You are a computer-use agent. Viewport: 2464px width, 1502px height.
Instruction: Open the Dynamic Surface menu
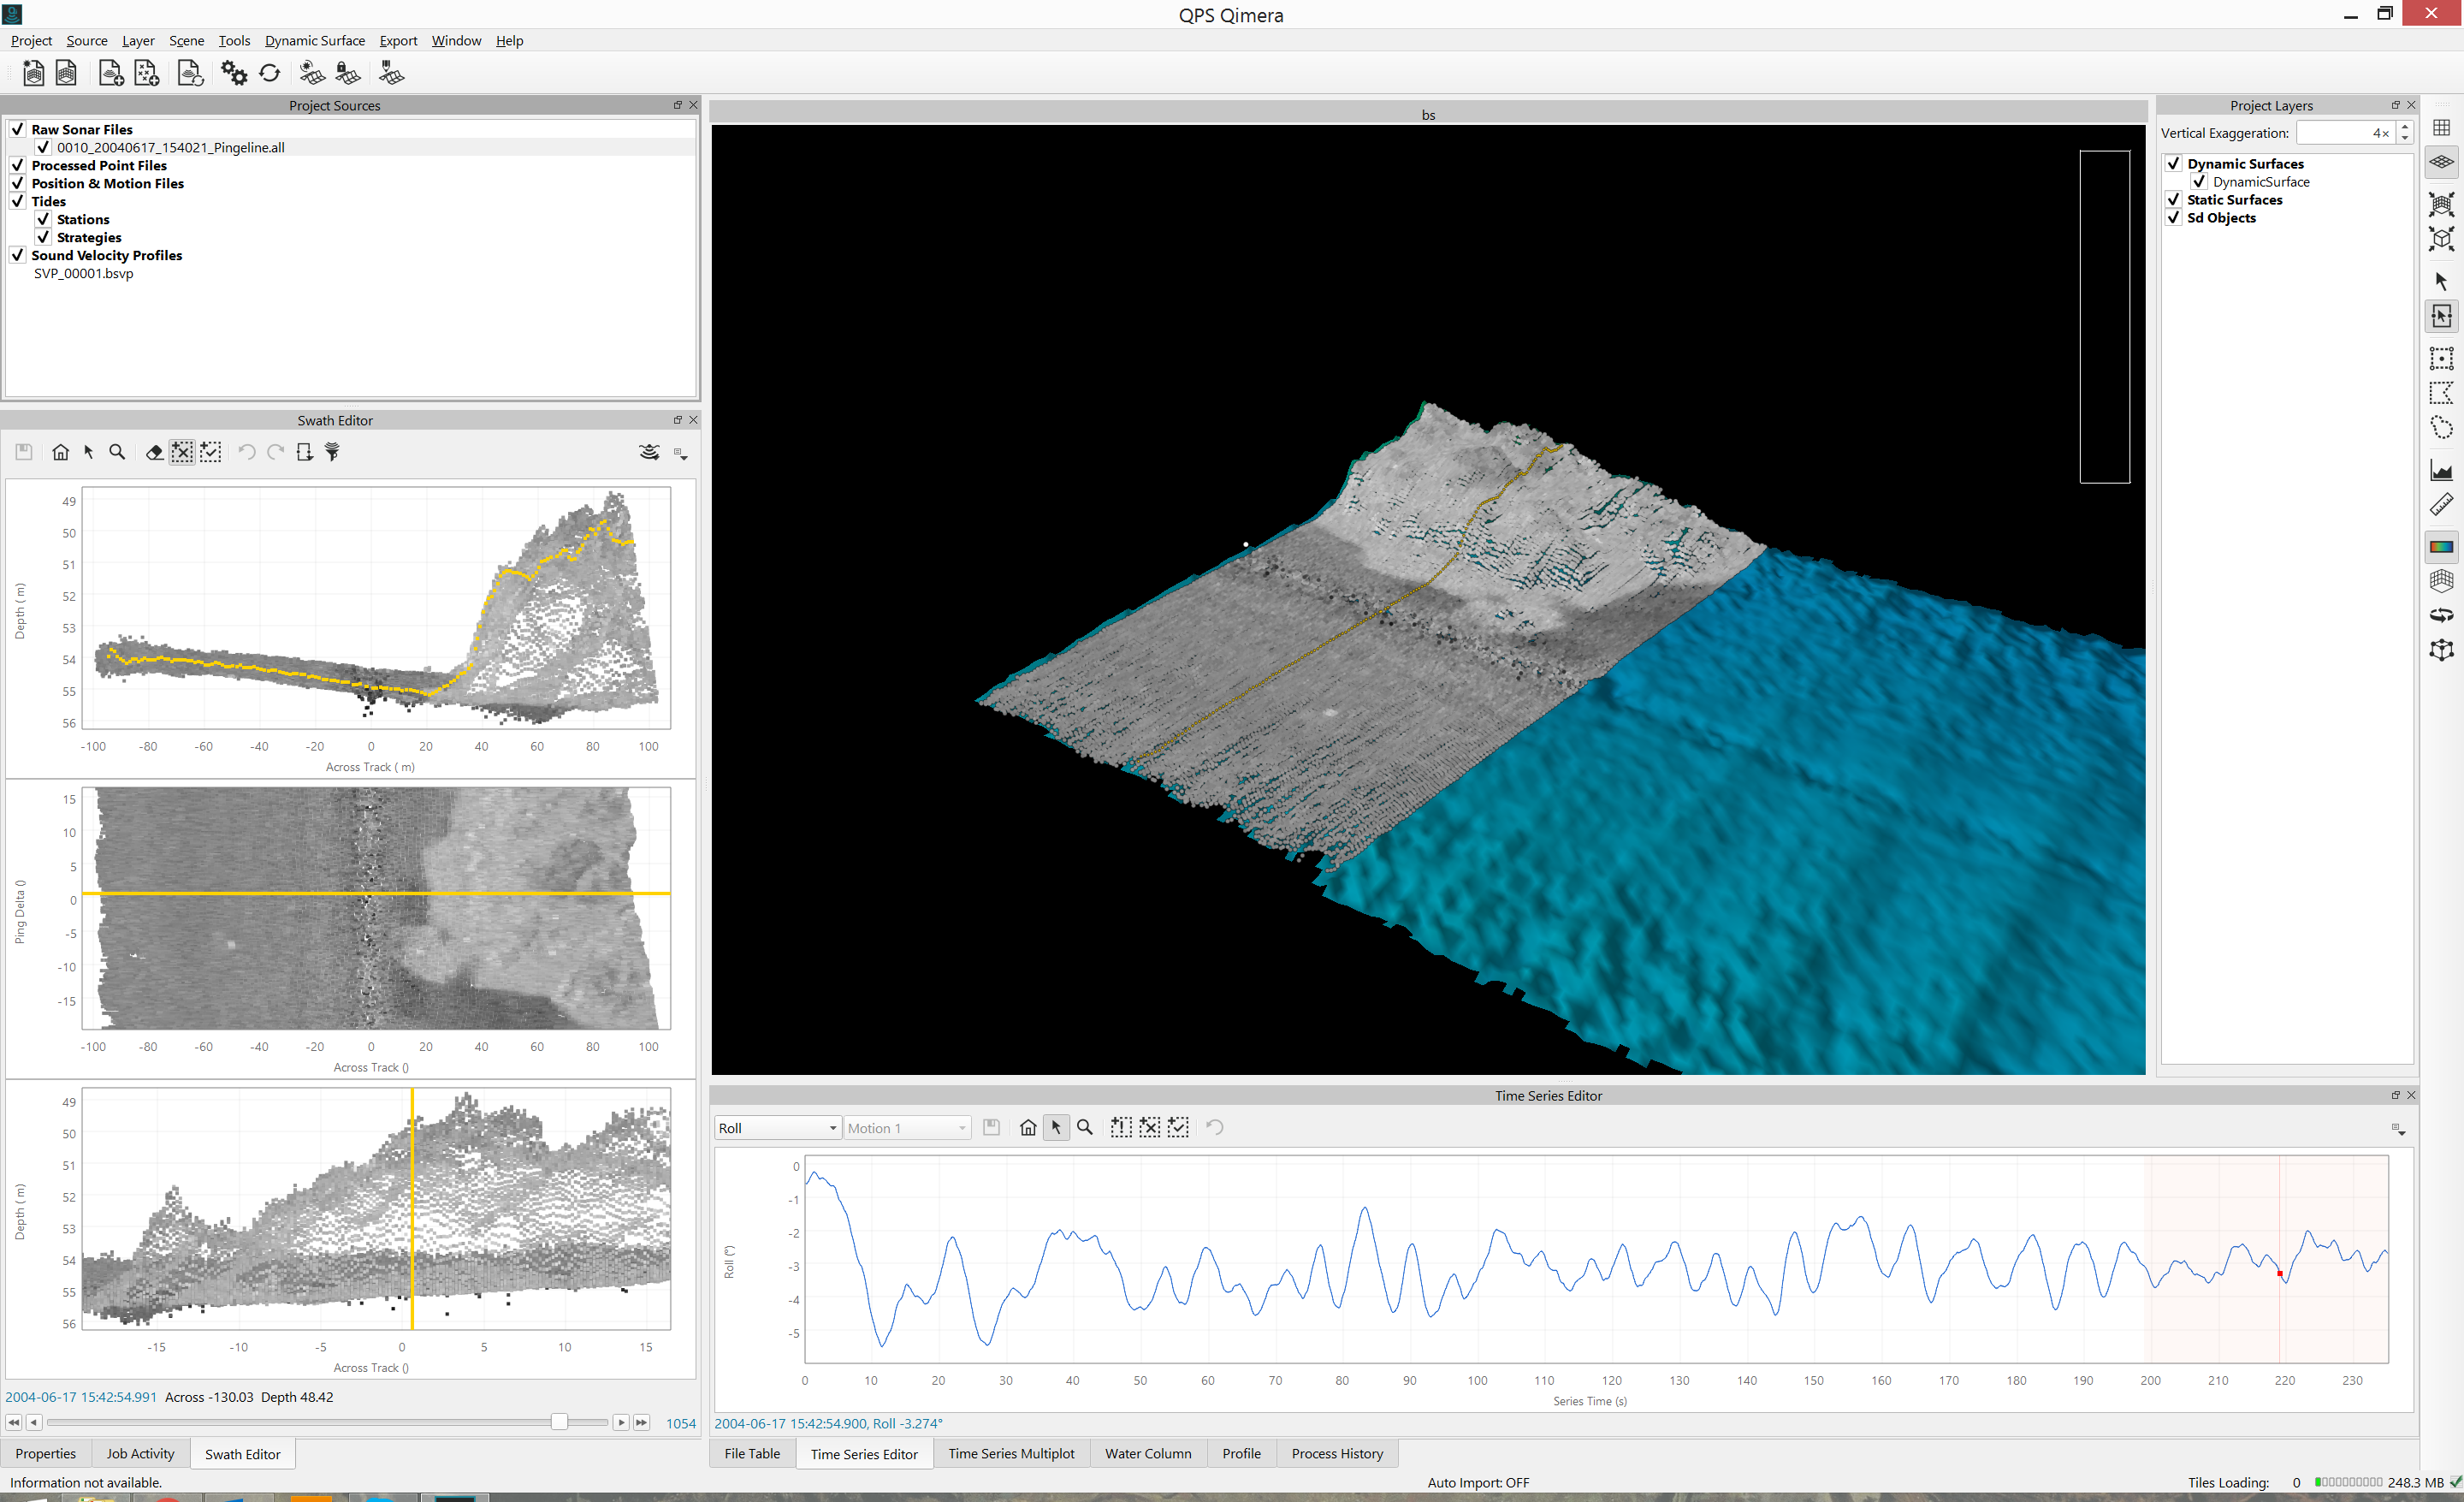pyautogui.click(x=314, y=41)
